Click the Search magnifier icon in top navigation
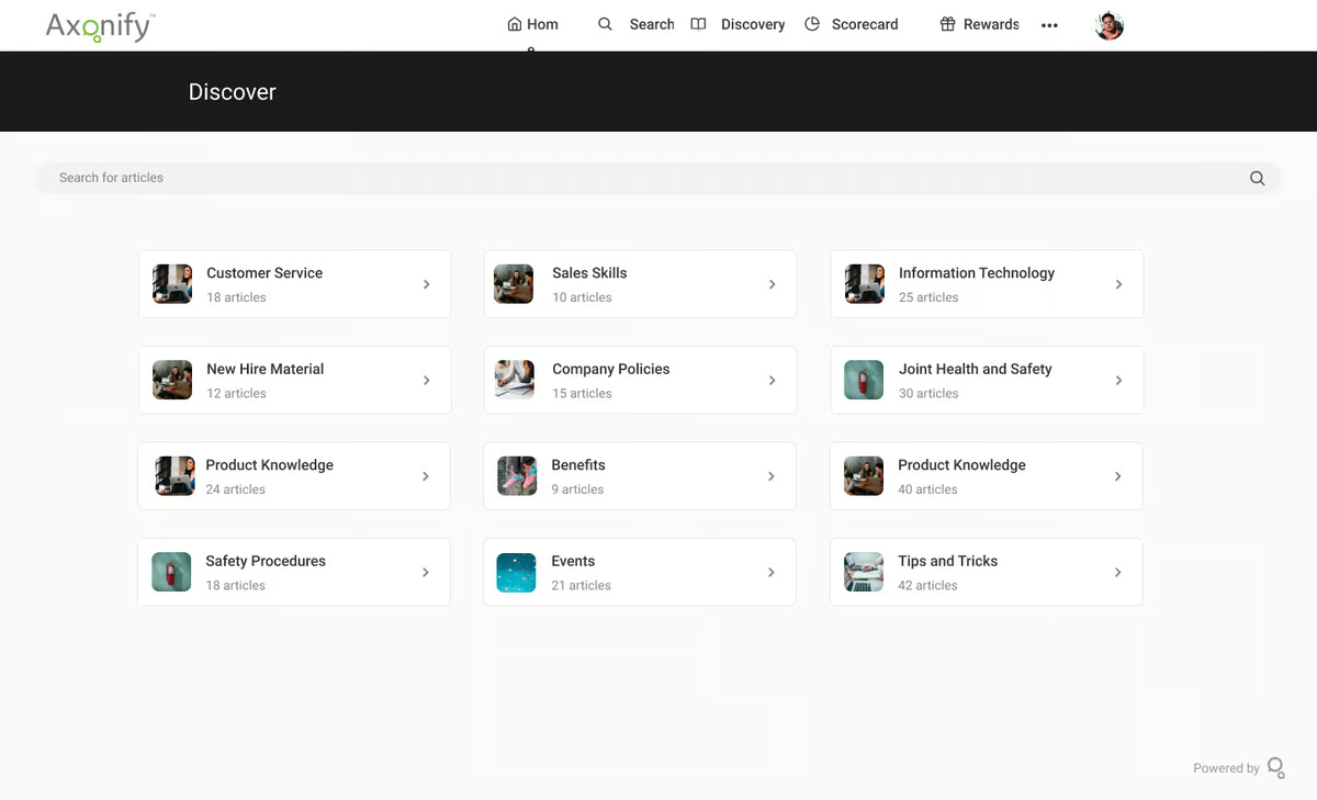The image size is (1317, 800). coord(605,24)
